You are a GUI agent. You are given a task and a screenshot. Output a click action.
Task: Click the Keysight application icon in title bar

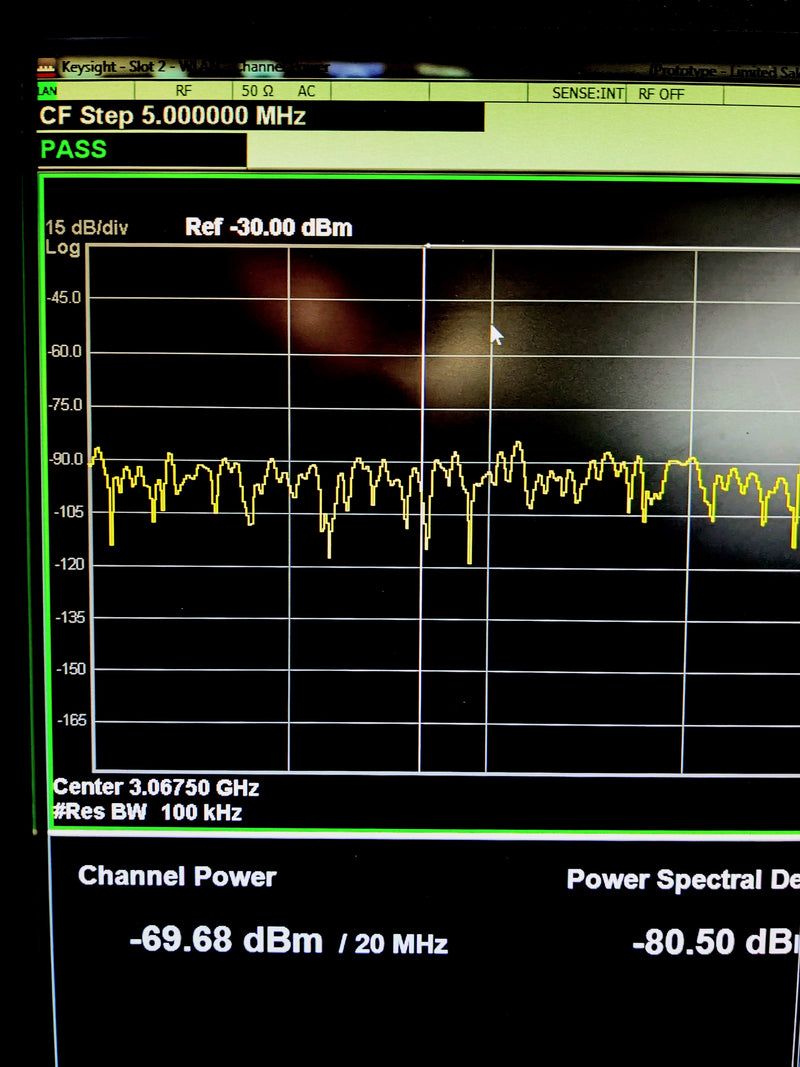(x=46, y=67)
